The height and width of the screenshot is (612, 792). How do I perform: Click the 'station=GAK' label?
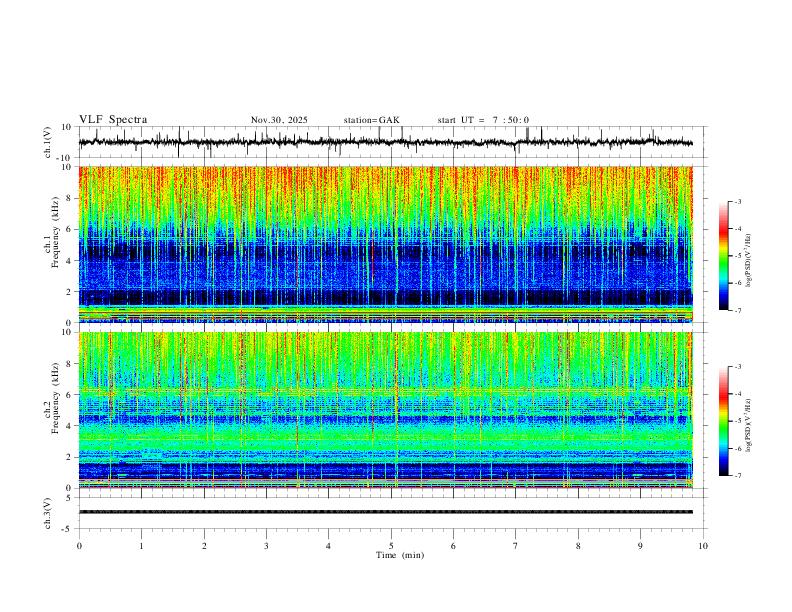click(371, 120)
